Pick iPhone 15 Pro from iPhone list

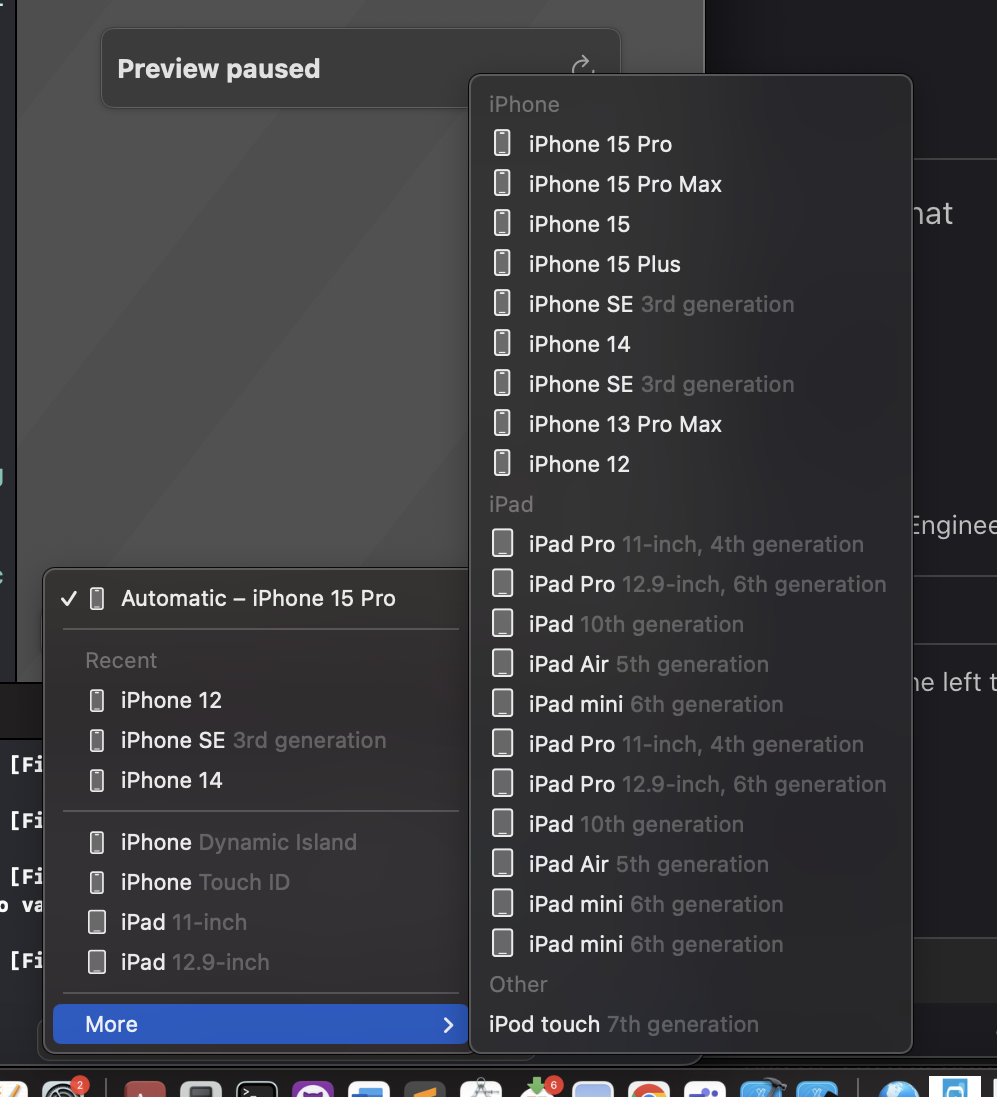691,144
